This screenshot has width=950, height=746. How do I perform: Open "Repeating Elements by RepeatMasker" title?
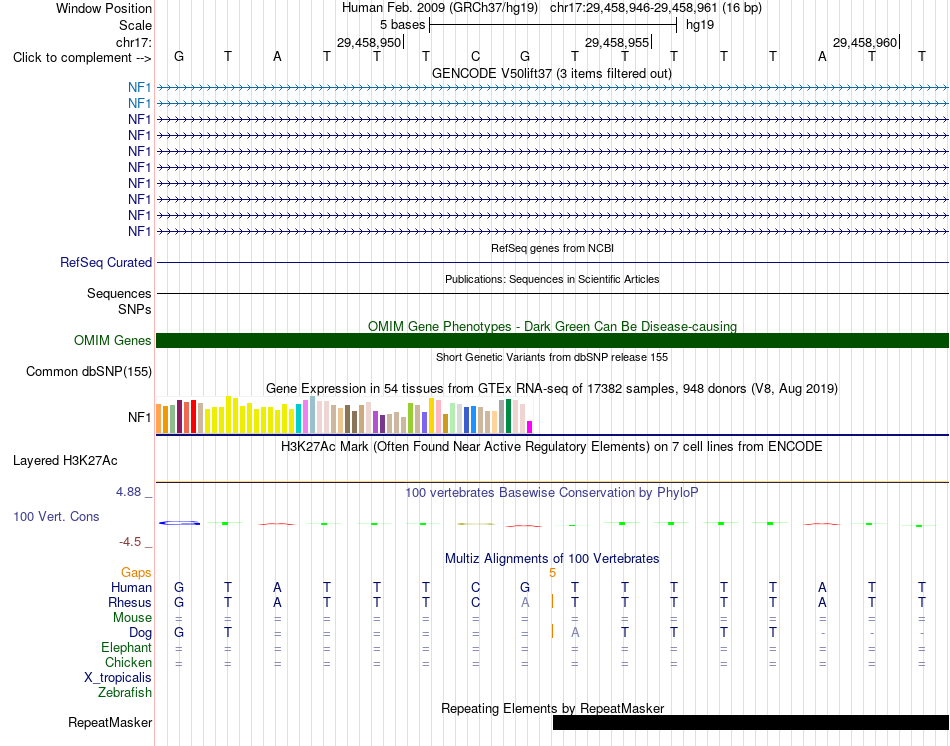[x=552, y=708]
